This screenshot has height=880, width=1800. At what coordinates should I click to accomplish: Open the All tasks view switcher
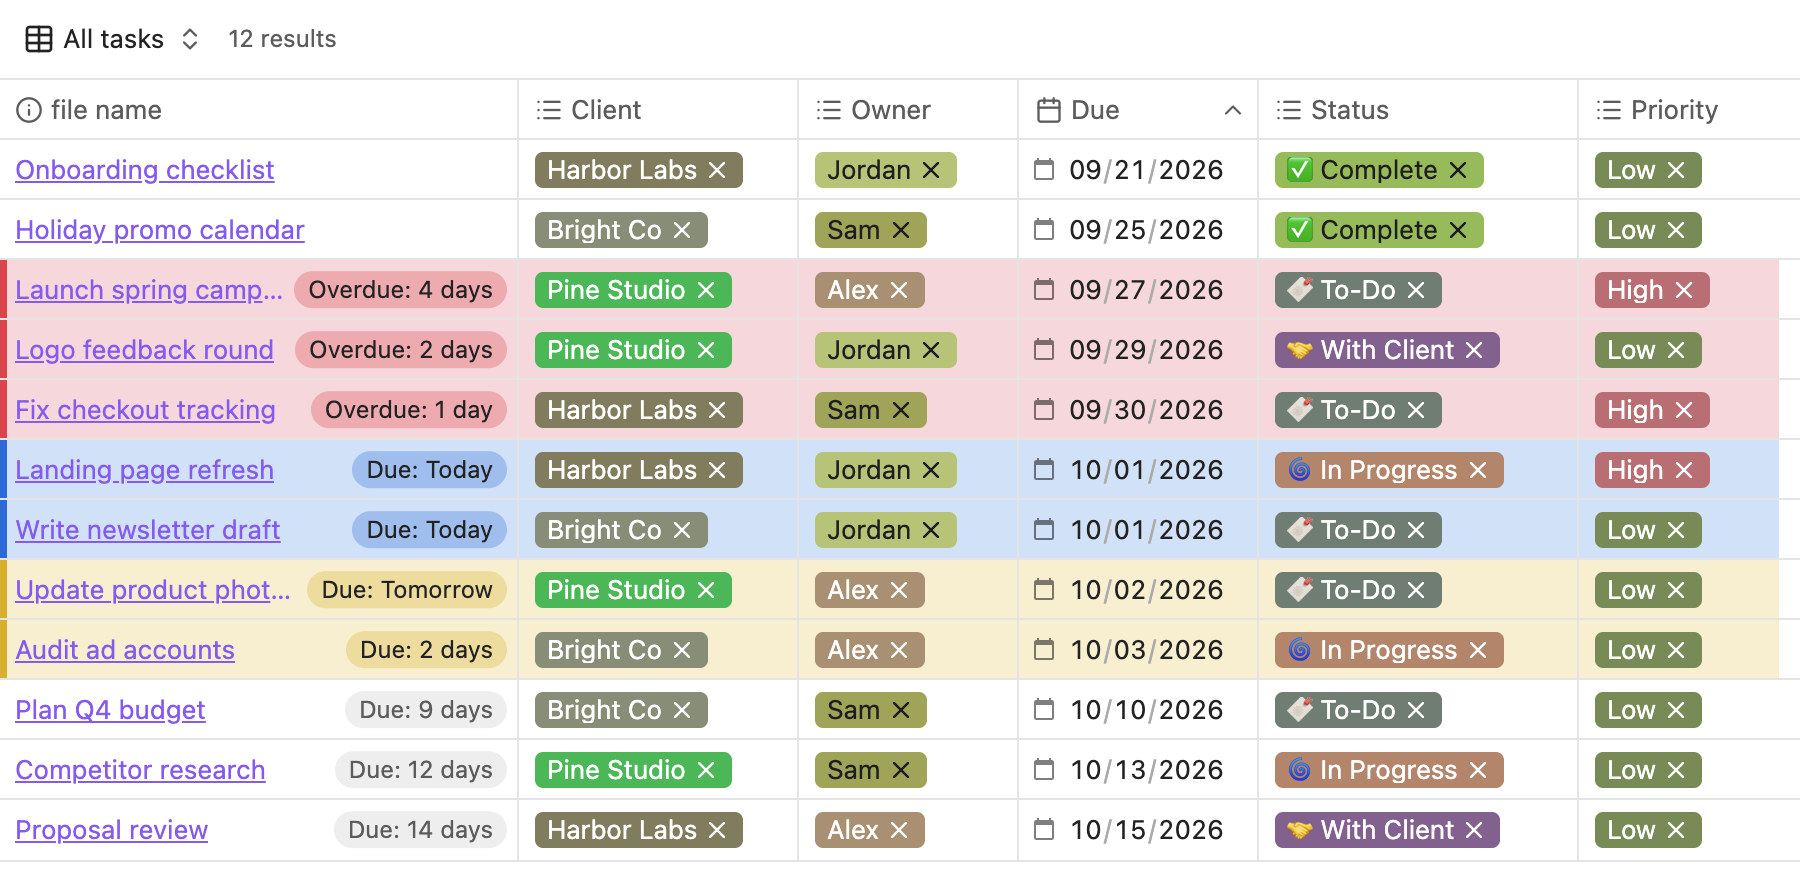coord(113,39)
